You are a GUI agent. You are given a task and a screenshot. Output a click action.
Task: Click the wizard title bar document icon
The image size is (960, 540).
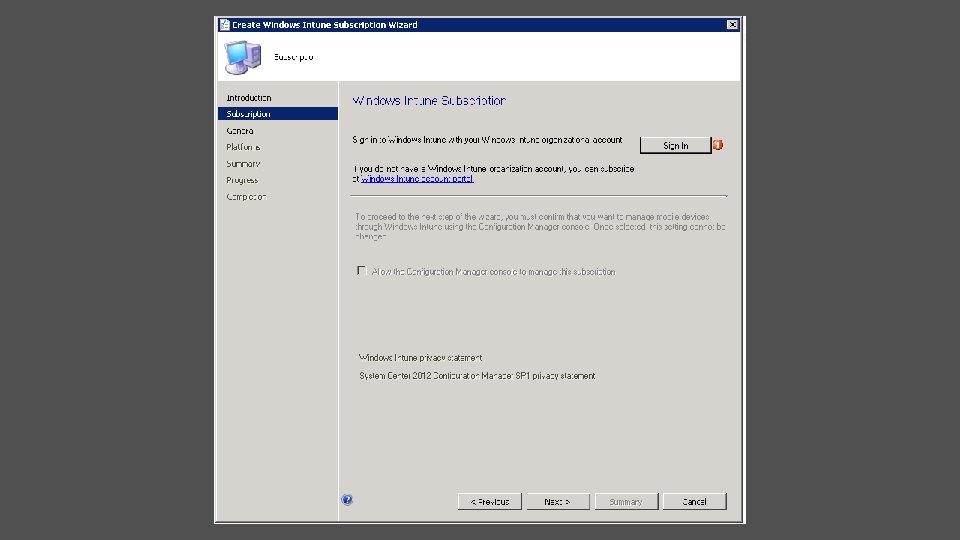coord(225,24)
